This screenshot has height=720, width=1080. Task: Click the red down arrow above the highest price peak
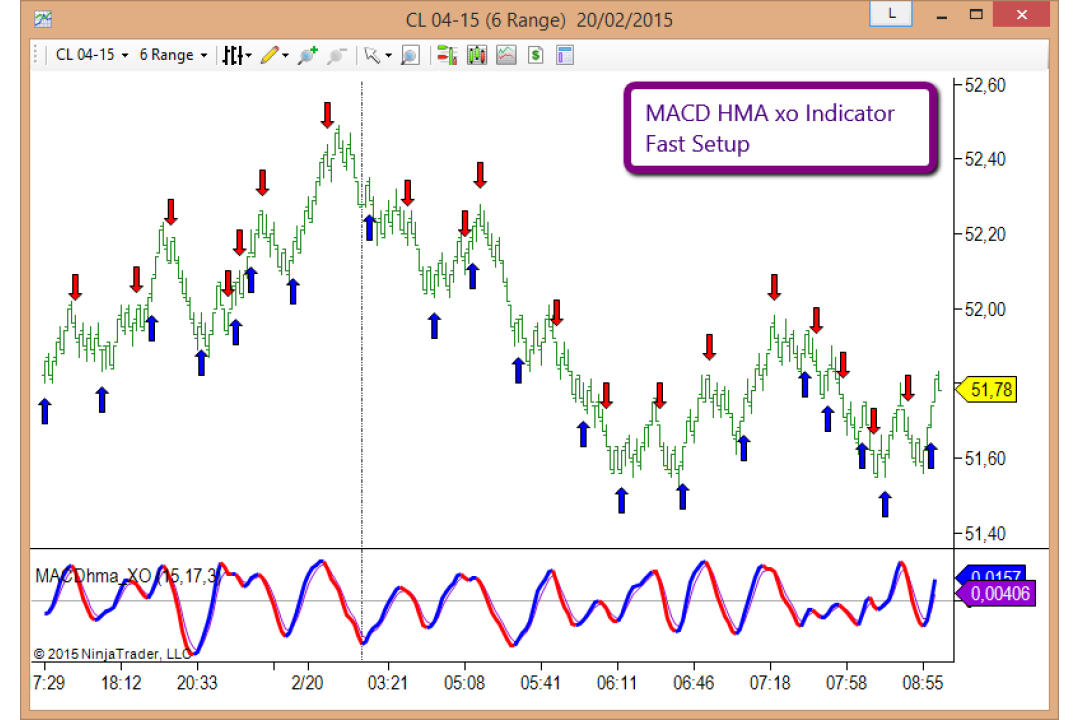[327, 114]
